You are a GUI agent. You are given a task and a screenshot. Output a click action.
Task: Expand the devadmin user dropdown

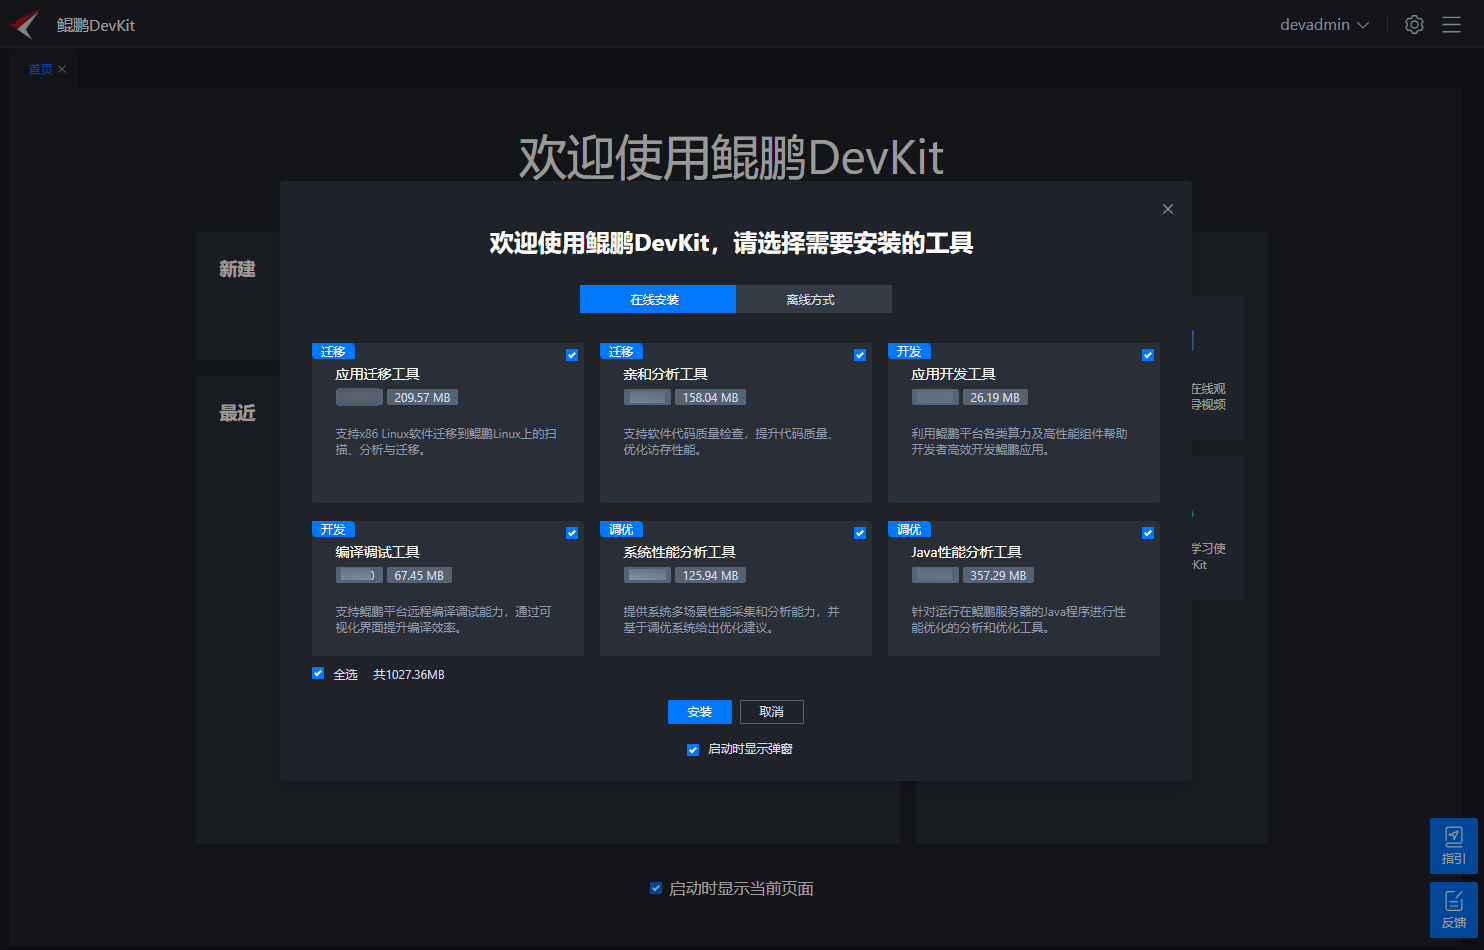click(x=1324, y=25)
